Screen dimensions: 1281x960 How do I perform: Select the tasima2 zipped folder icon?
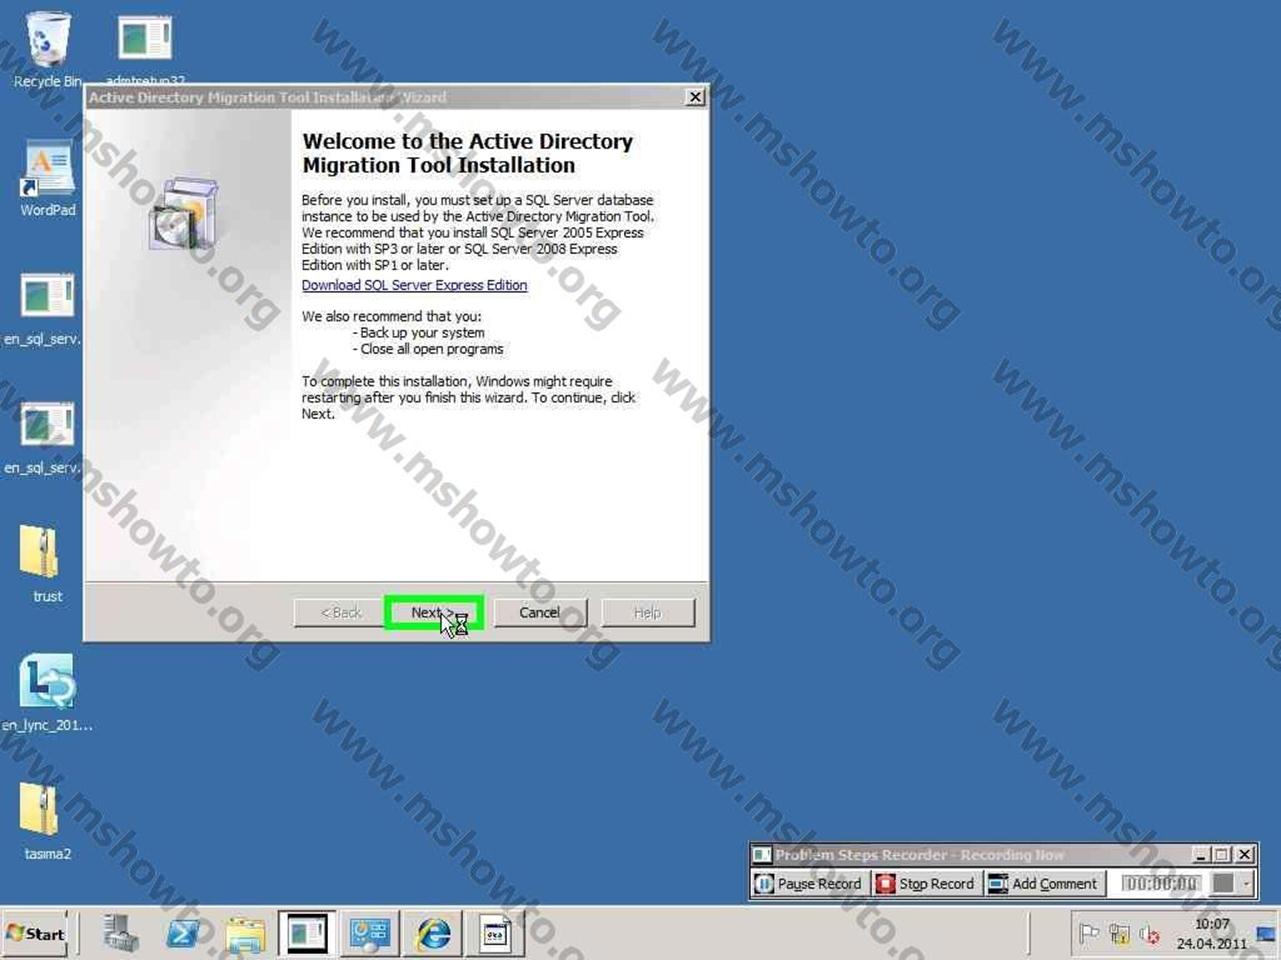tap(47, 821)
